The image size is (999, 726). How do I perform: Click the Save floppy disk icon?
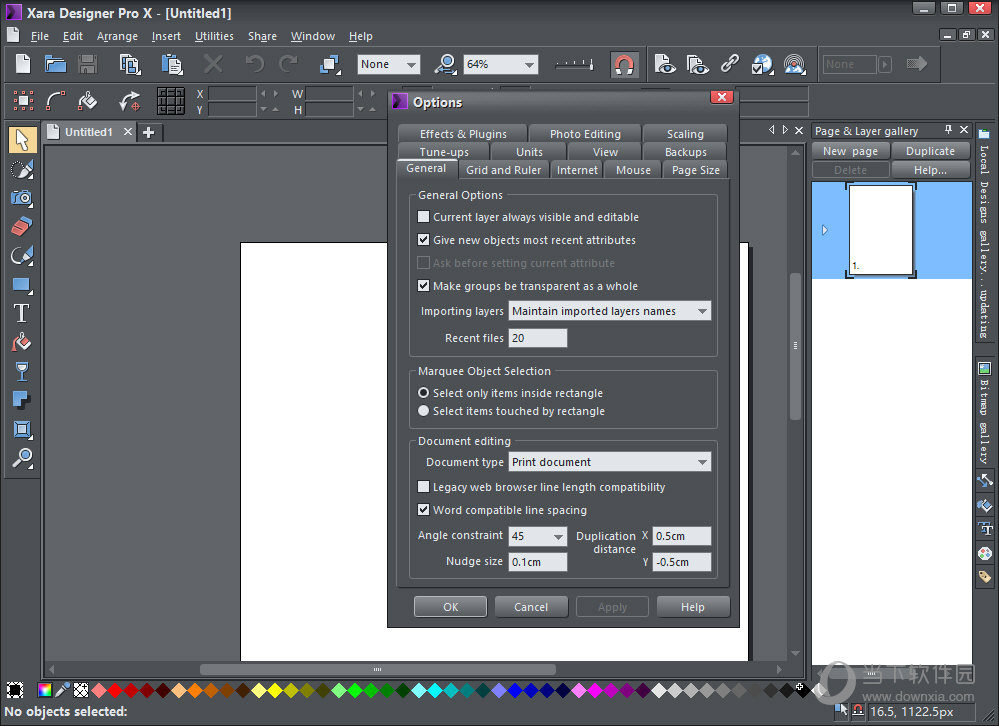tap(87, 64)
